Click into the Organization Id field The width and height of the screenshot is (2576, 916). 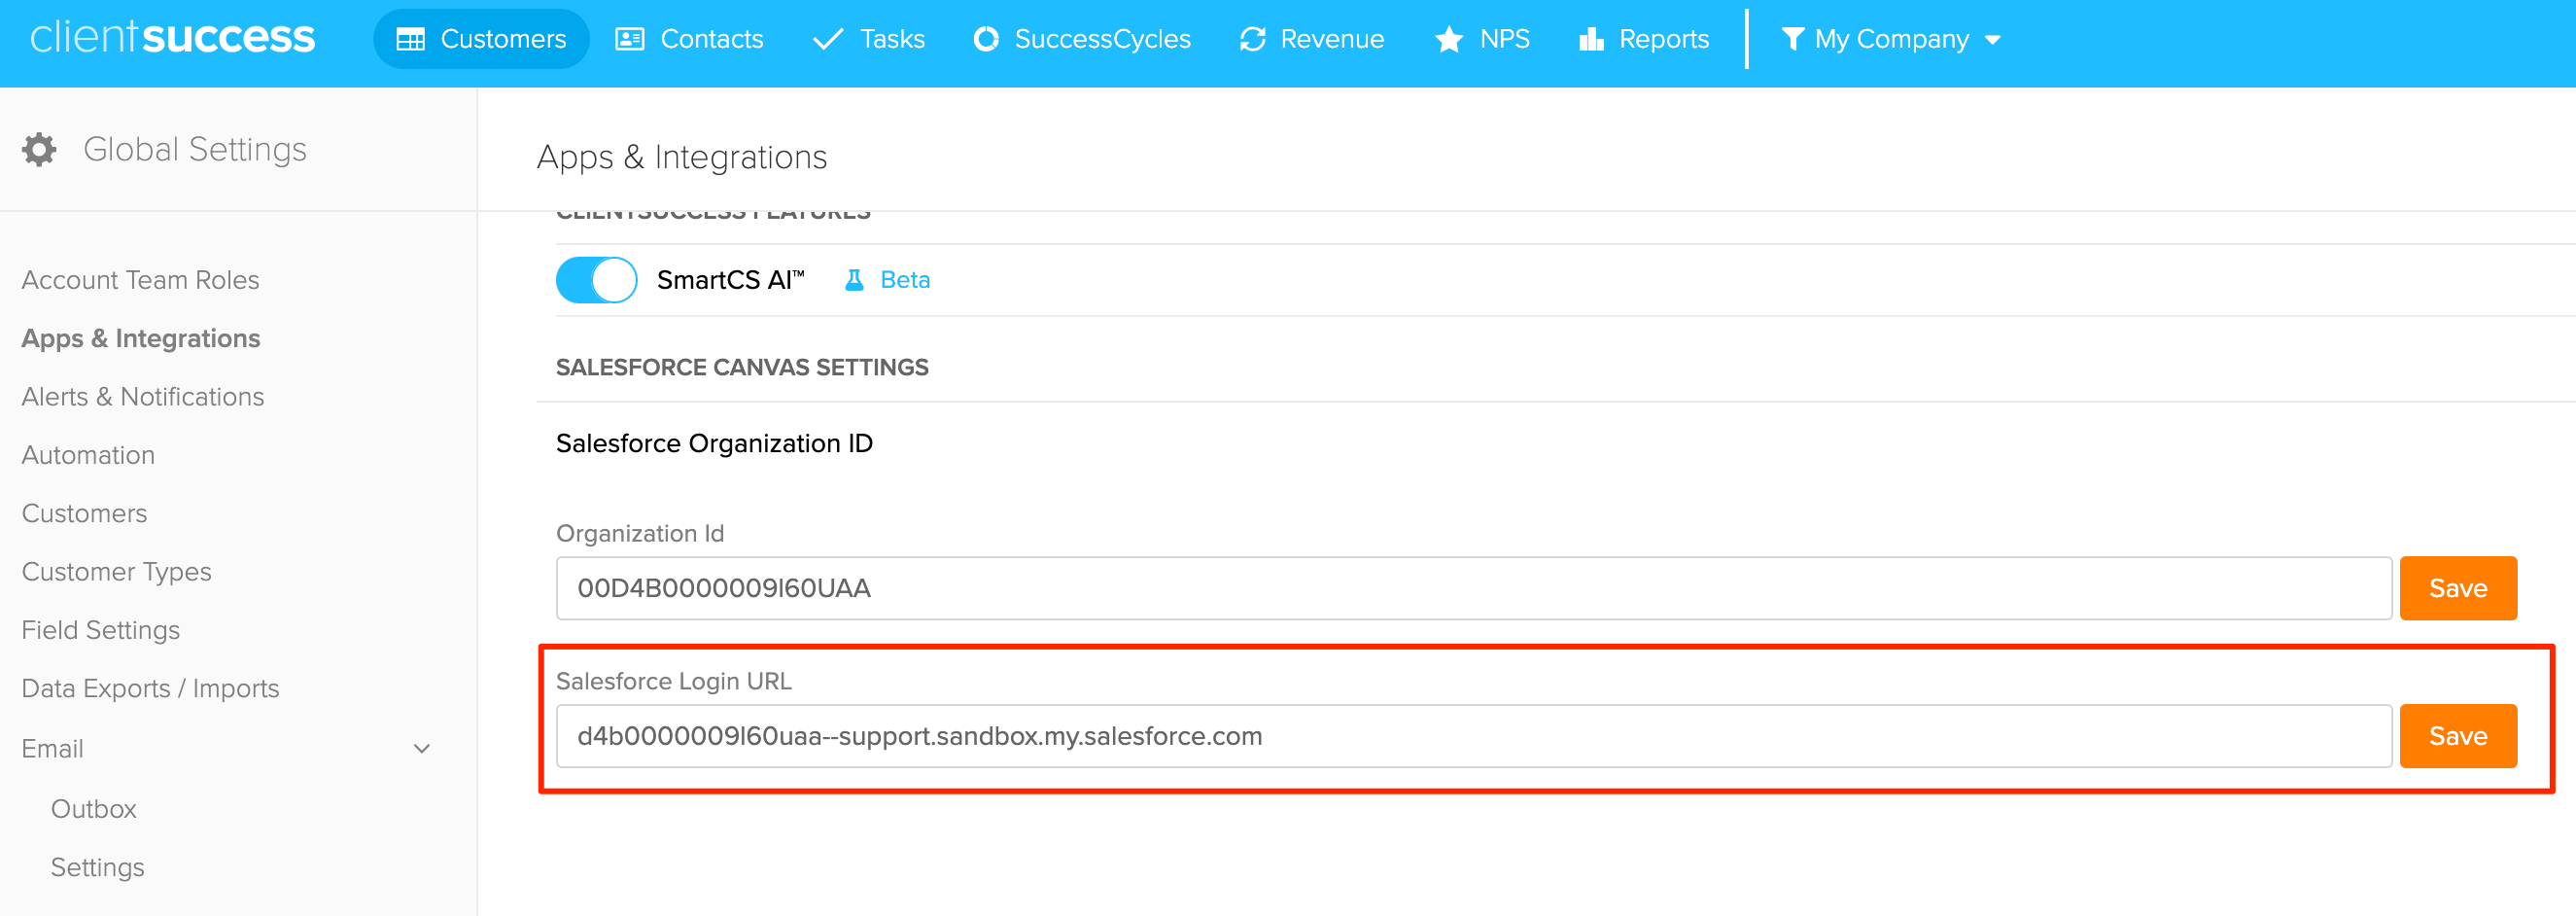click(1473, 588)
